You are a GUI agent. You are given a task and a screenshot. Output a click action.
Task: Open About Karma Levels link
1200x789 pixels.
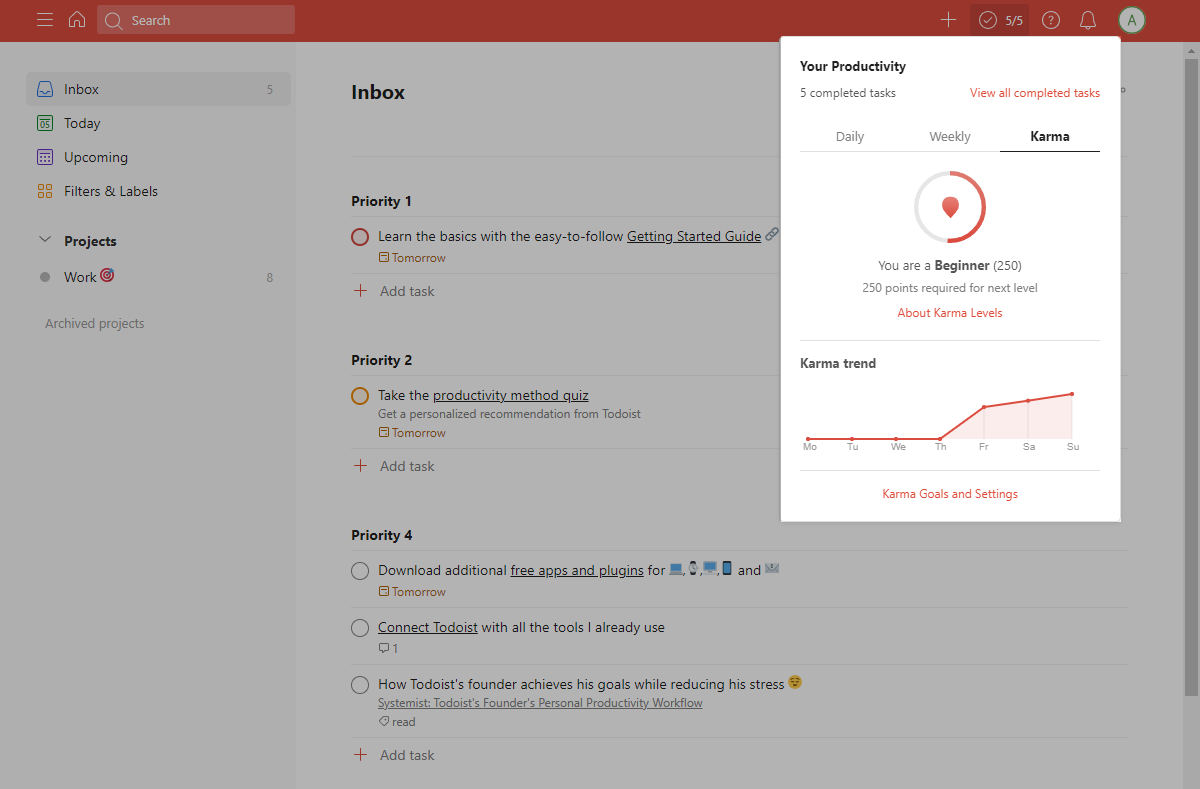(x=950, y=313)
